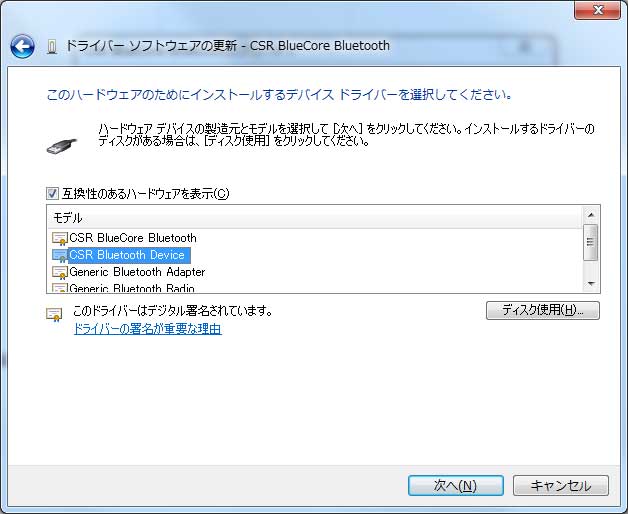Click the certificate icon next to CSR Bluetooth Device

[x=60, y=255]
